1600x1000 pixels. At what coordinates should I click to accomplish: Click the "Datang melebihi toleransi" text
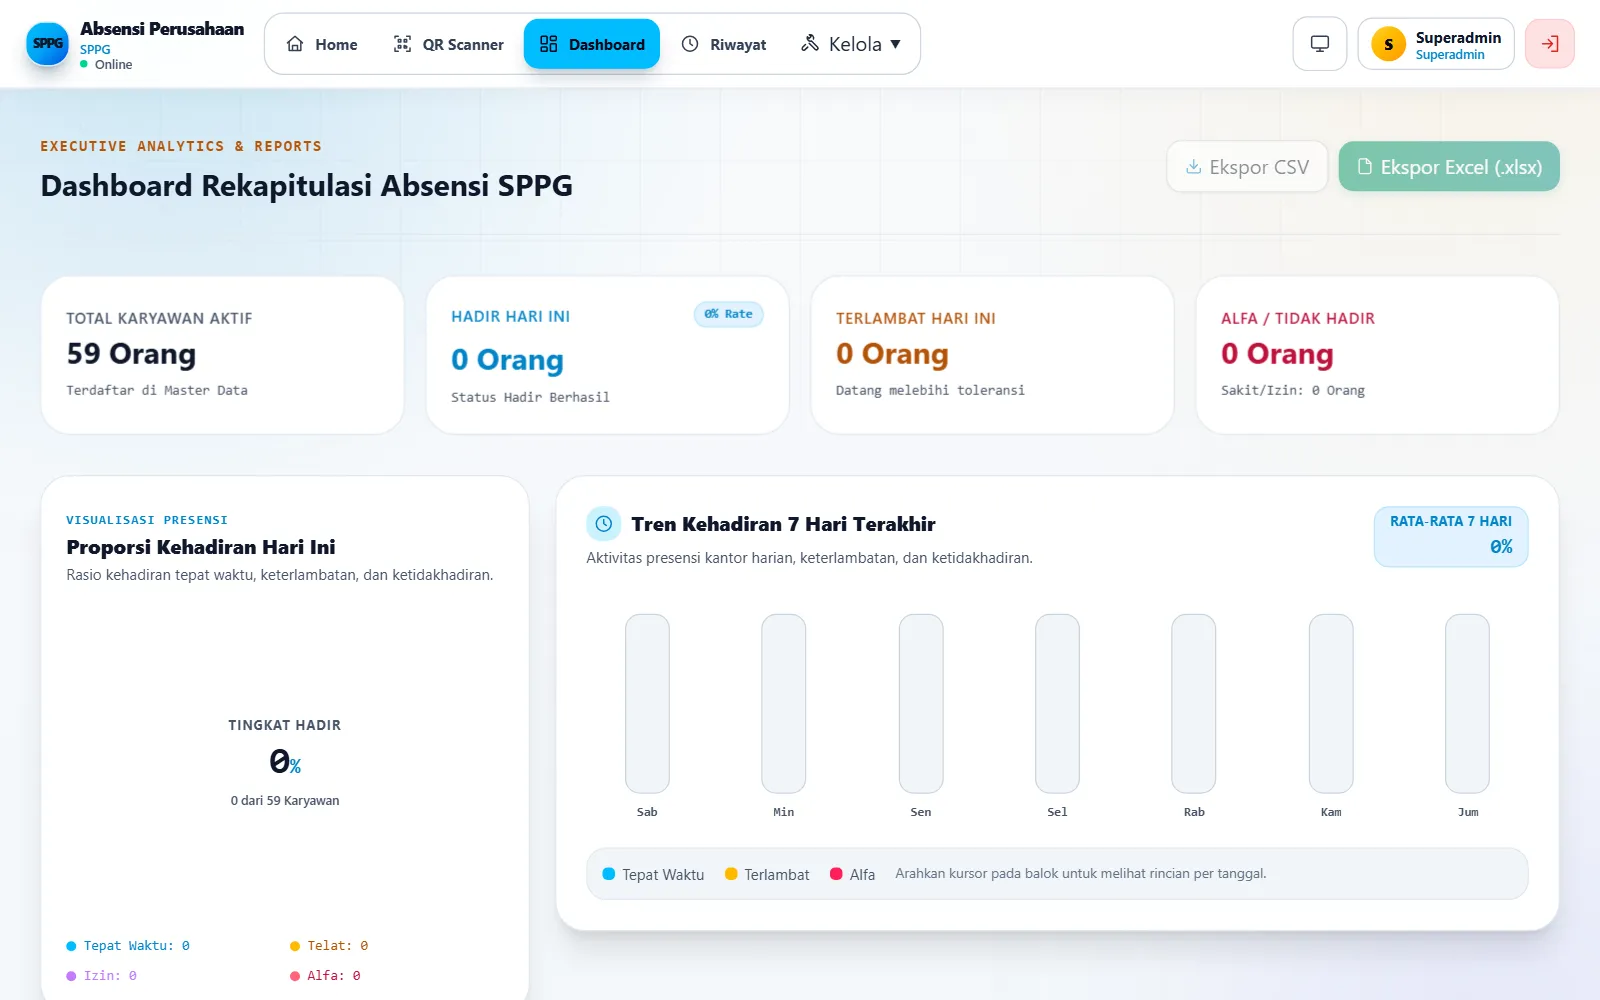point(930,390)
